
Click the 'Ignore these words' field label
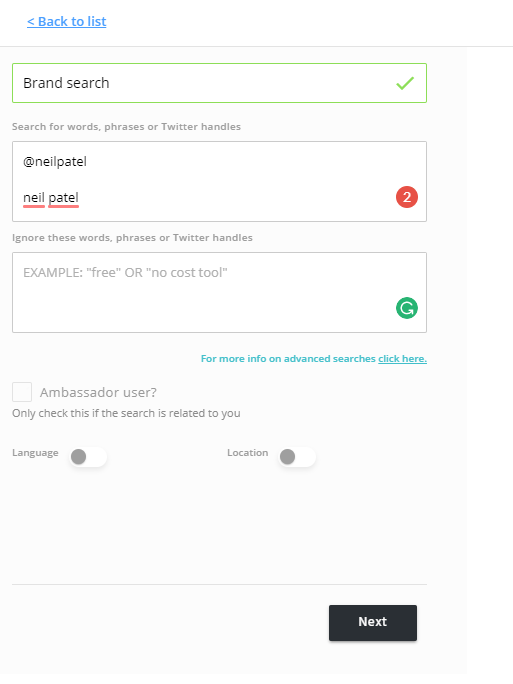132,238
